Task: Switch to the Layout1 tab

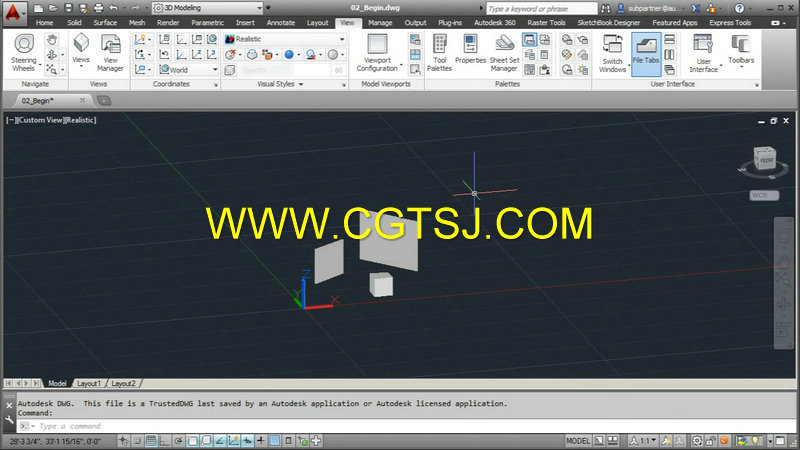Action: (89, 383)
